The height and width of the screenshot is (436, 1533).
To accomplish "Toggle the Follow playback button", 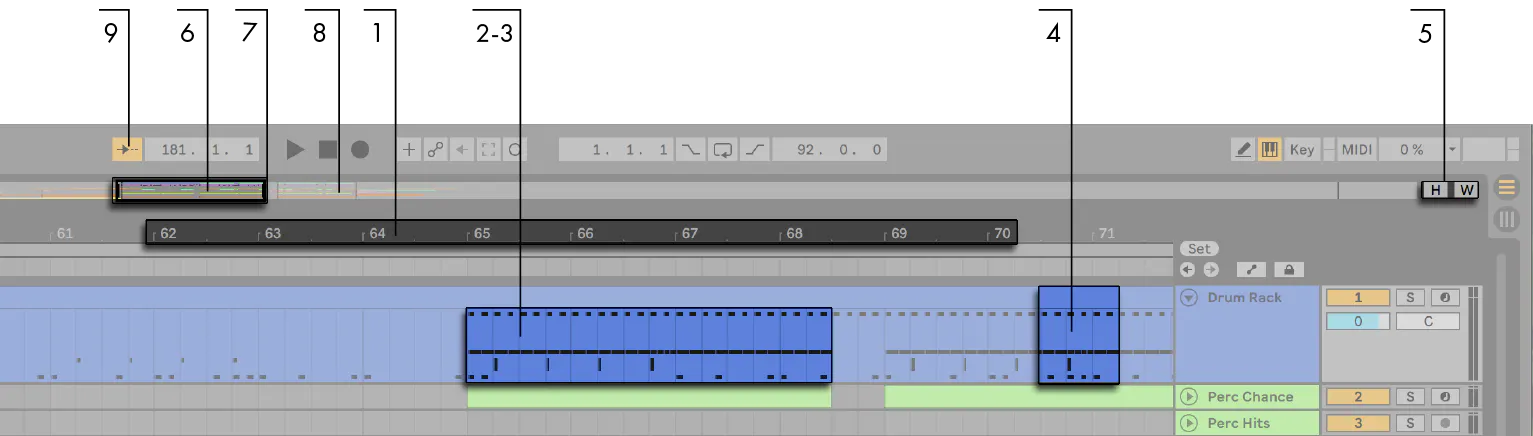I will coord(128,150).
